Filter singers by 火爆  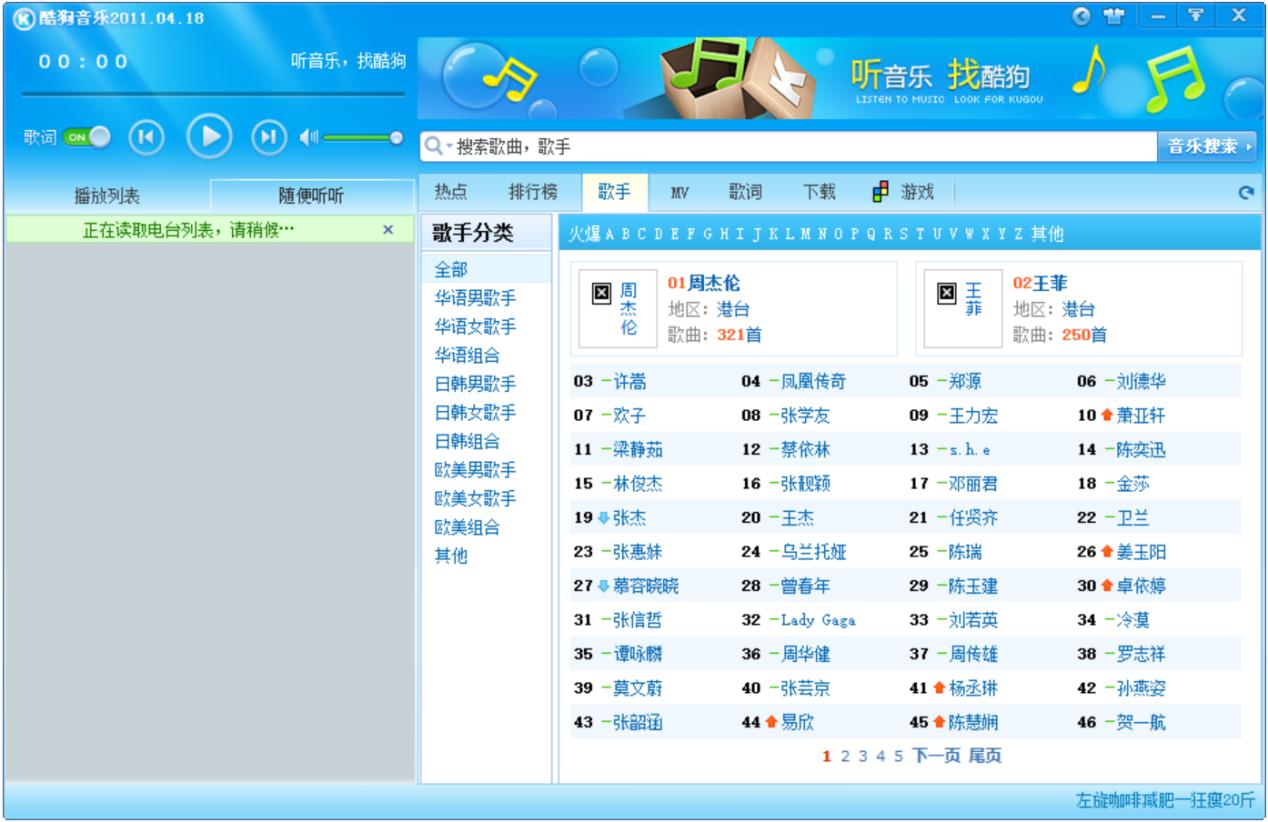tap(585, 234)
